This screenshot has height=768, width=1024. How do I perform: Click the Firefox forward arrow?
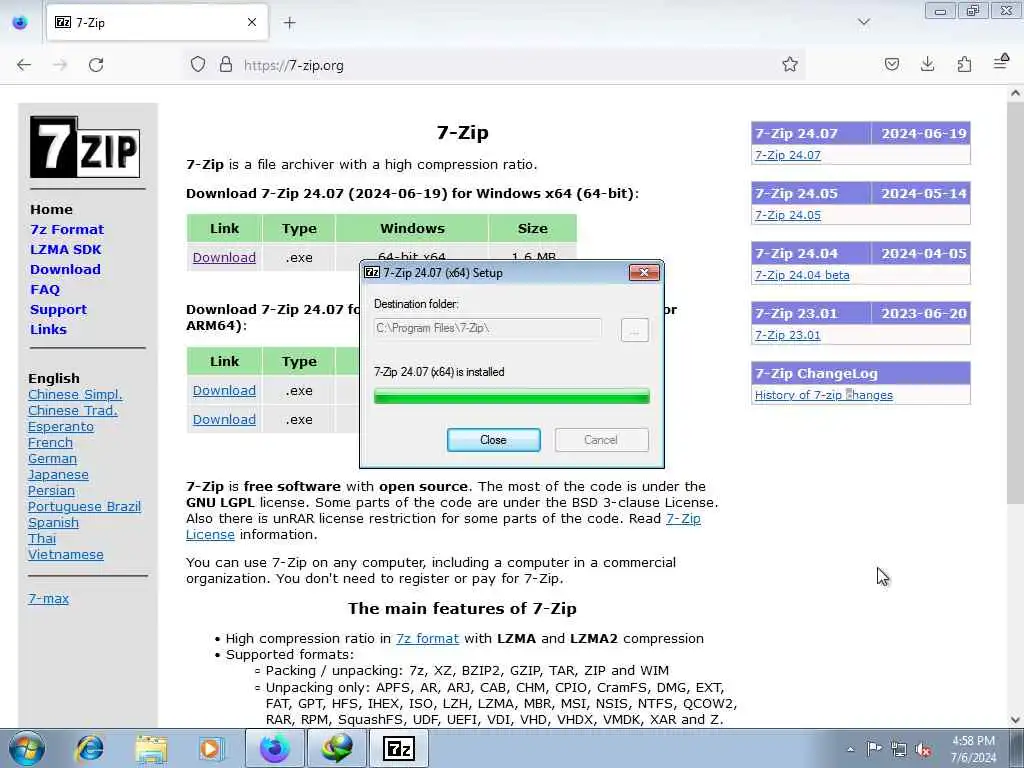(60, 65)
